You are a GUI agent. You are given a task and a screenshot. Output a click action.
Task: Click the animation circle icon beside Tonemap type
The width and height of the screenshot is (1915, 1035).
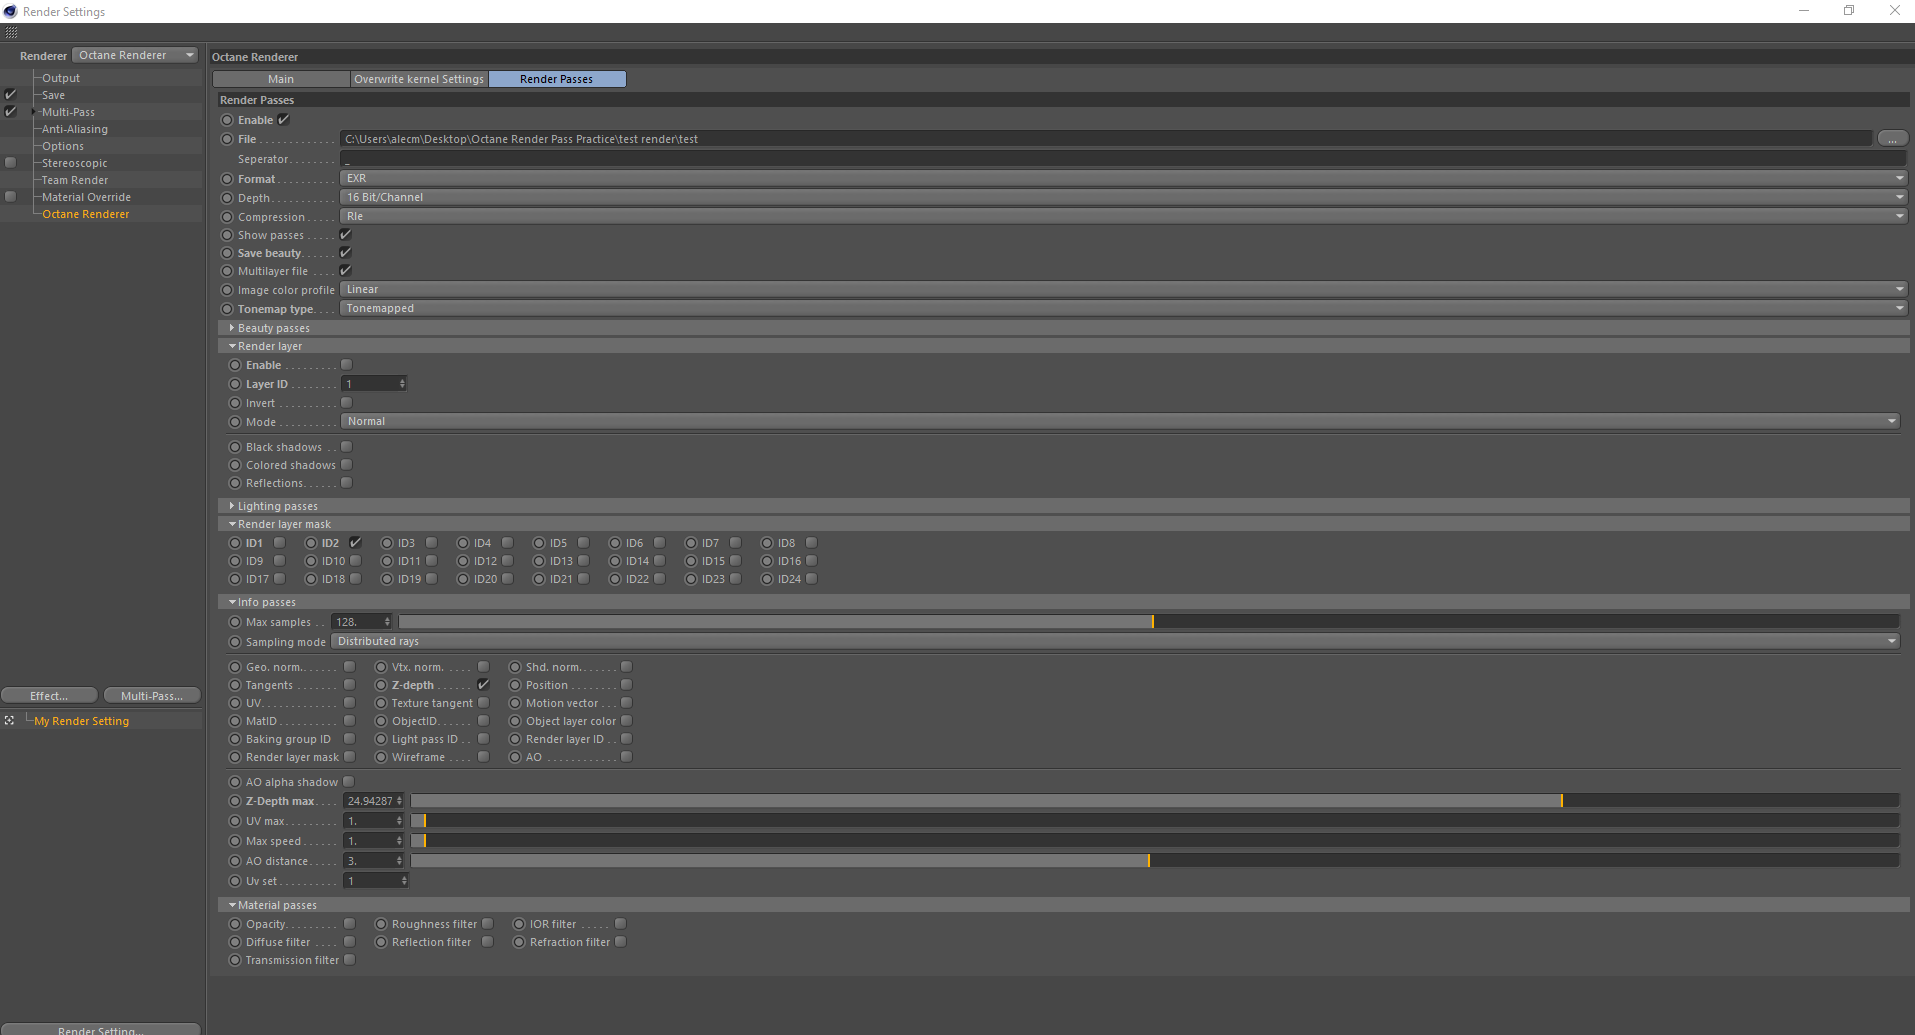(227, 309)
